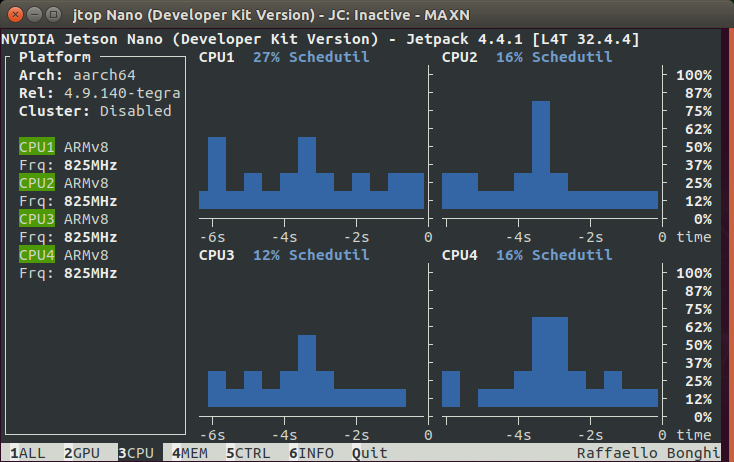Click CPU3 12% Schedutil chart title
Screen dimensions: 734x462
284,255
